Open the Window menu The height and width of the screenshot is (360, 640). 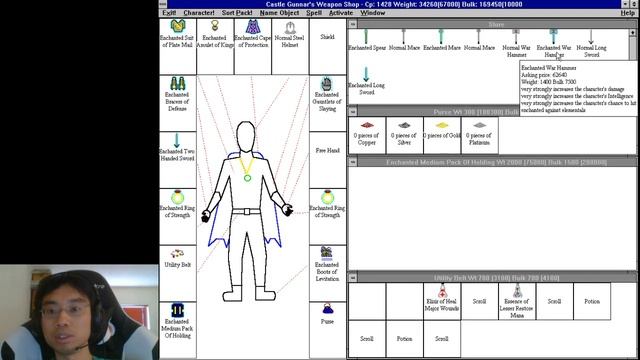[373, 13]
